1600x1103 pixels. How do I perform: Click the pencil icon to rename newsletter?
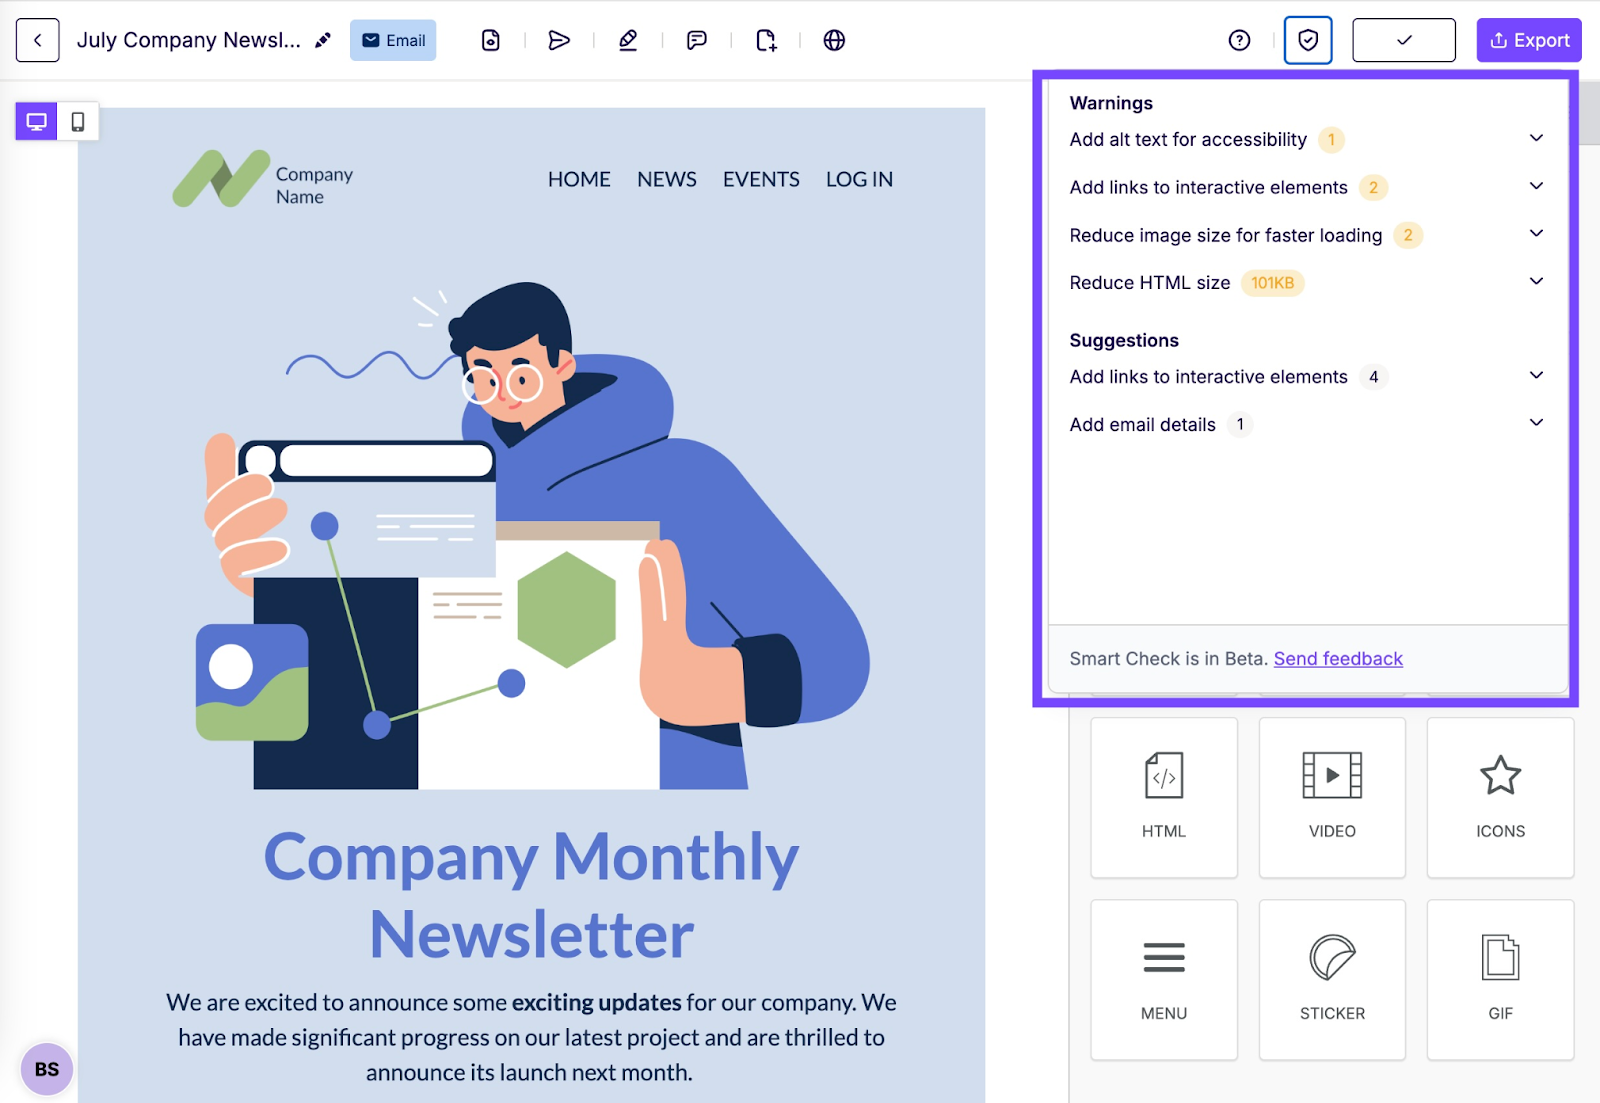click(322, 40)
